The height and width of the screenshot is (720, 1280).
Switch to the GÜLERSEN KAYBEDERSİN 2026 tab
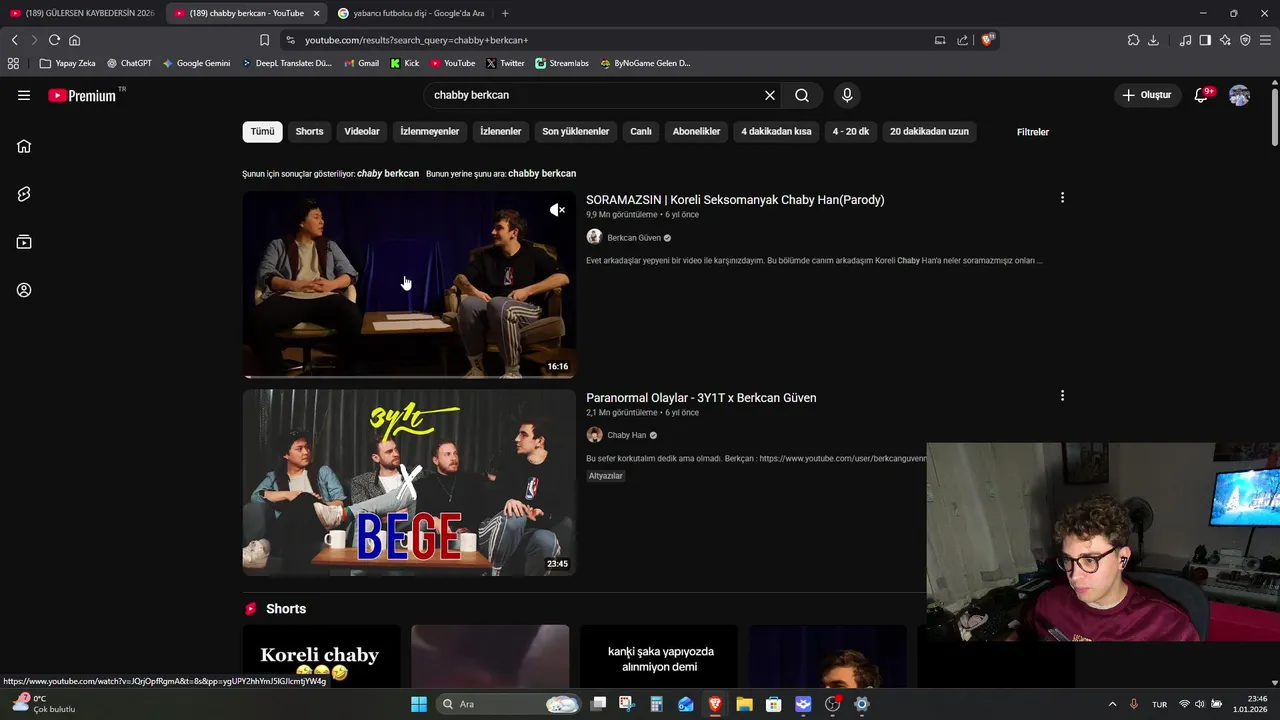(x=82, y=13)
